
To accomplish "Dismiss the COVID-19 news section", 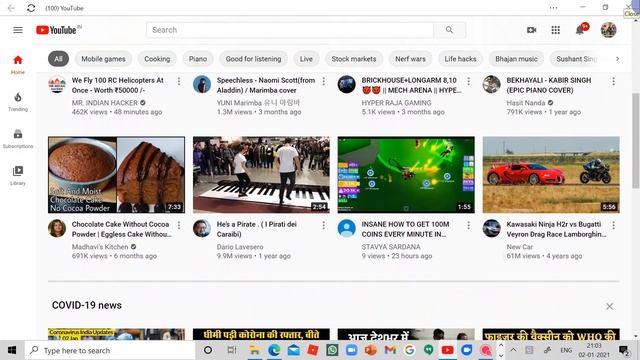I will click(609, 306).
